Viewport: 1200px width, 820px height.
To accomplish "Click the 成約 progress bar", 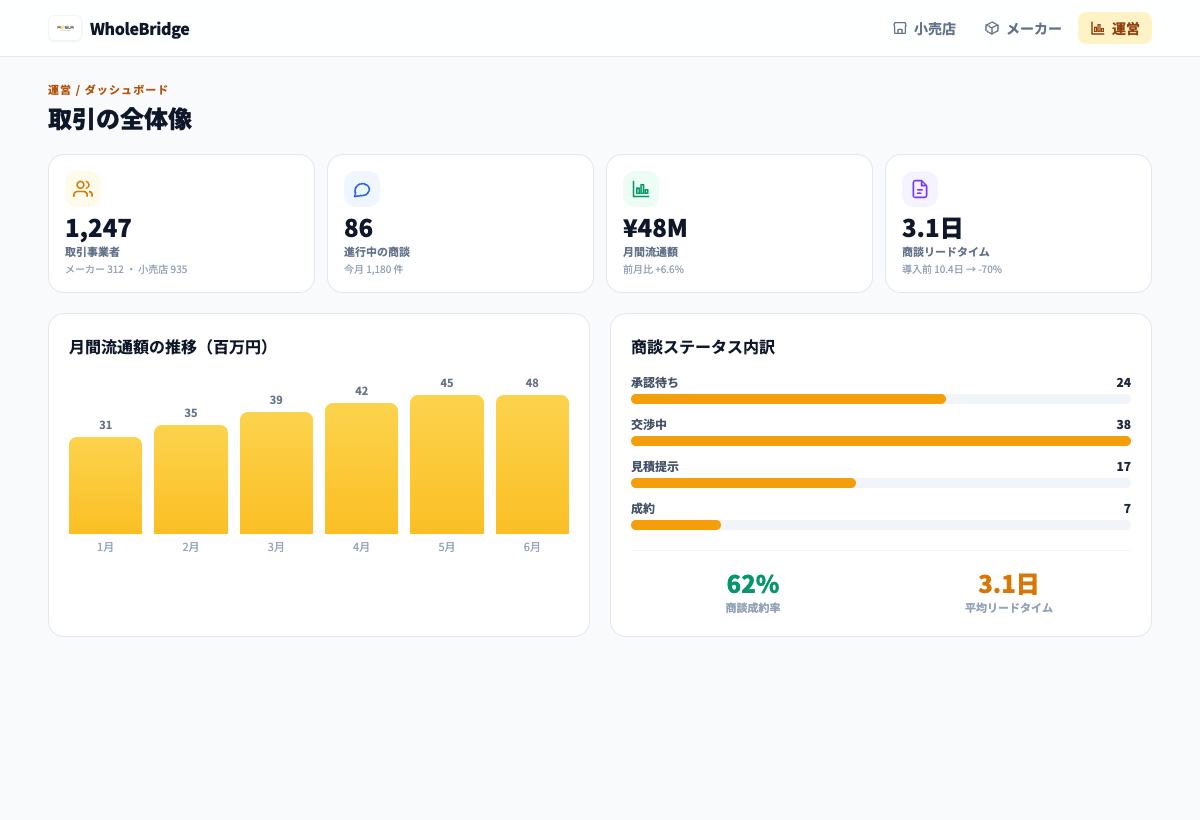I will click(x=881, y=525).
